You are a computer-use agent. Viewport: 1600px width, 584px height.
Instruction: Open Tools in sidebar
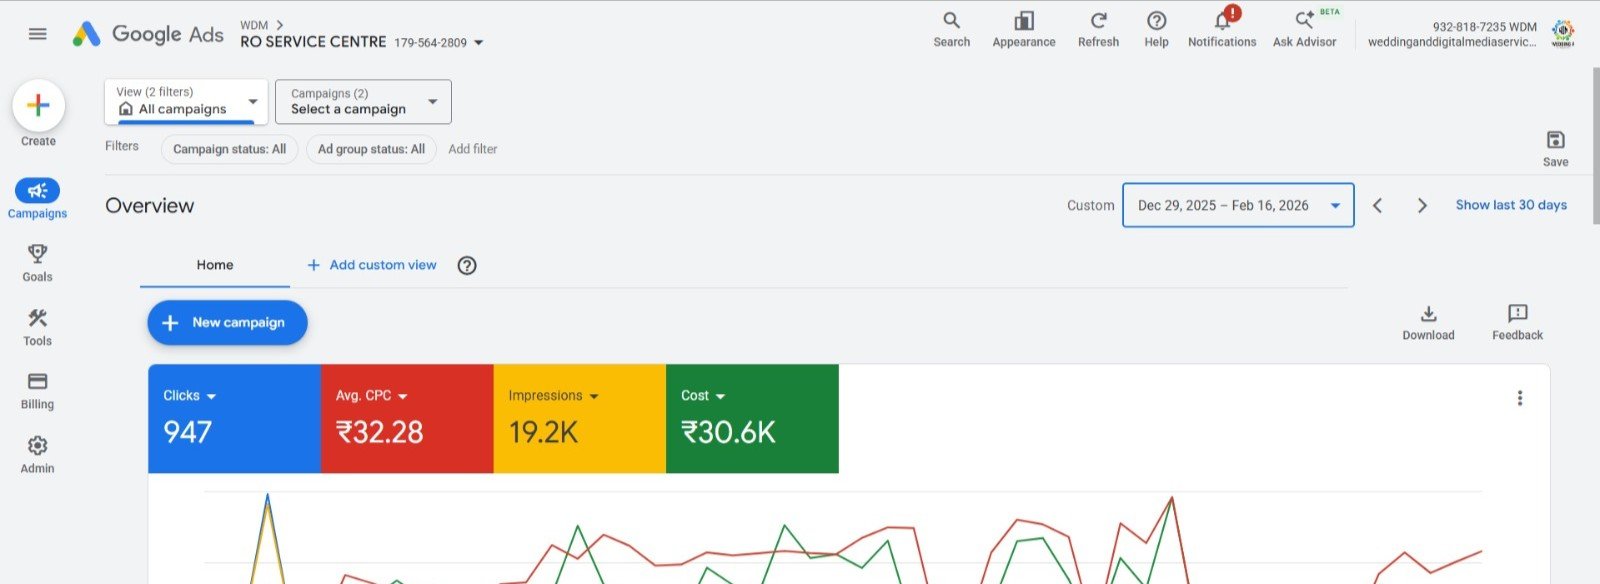click(37, 327)
